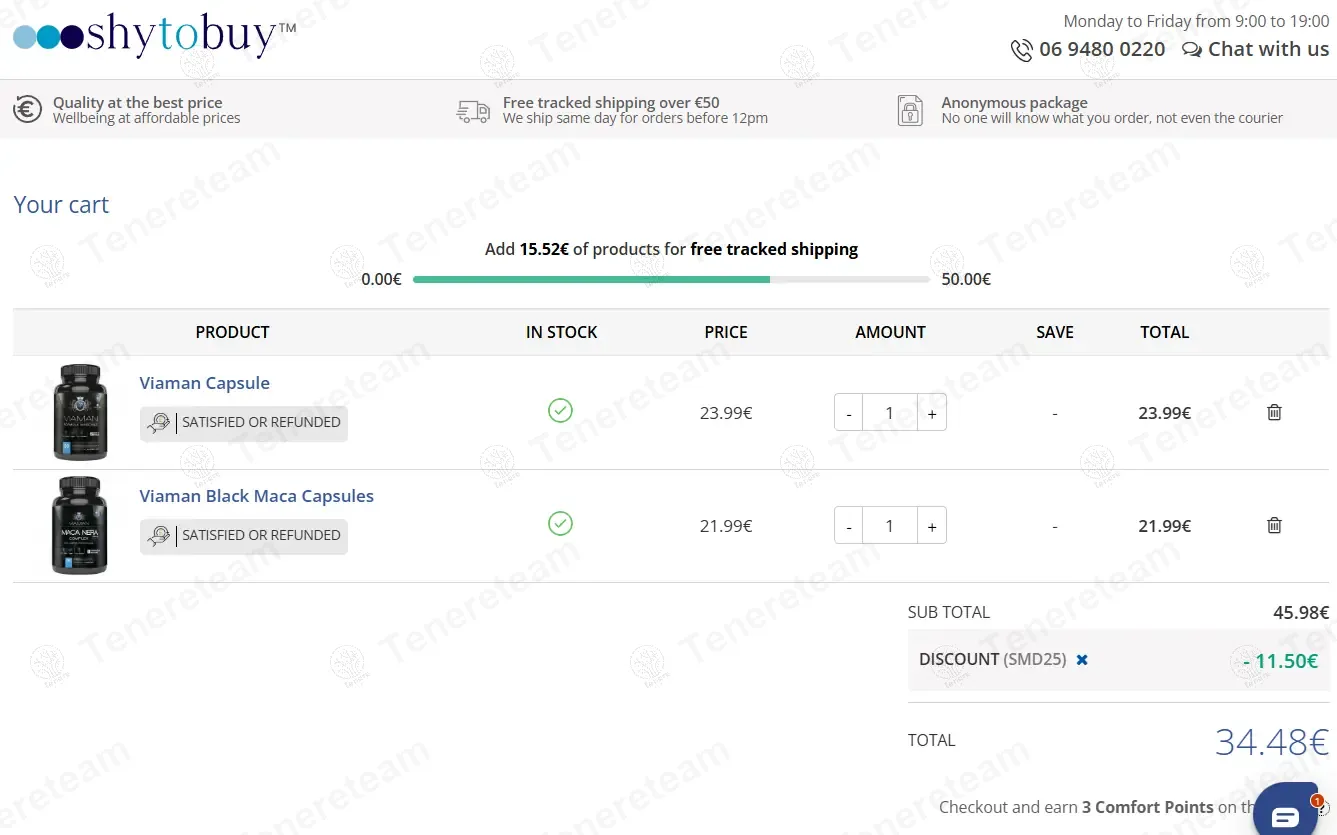Click in-stock checkmark for Black Maca Capsules
Viewport: 1337px width, 835px height.
(561, 523)
